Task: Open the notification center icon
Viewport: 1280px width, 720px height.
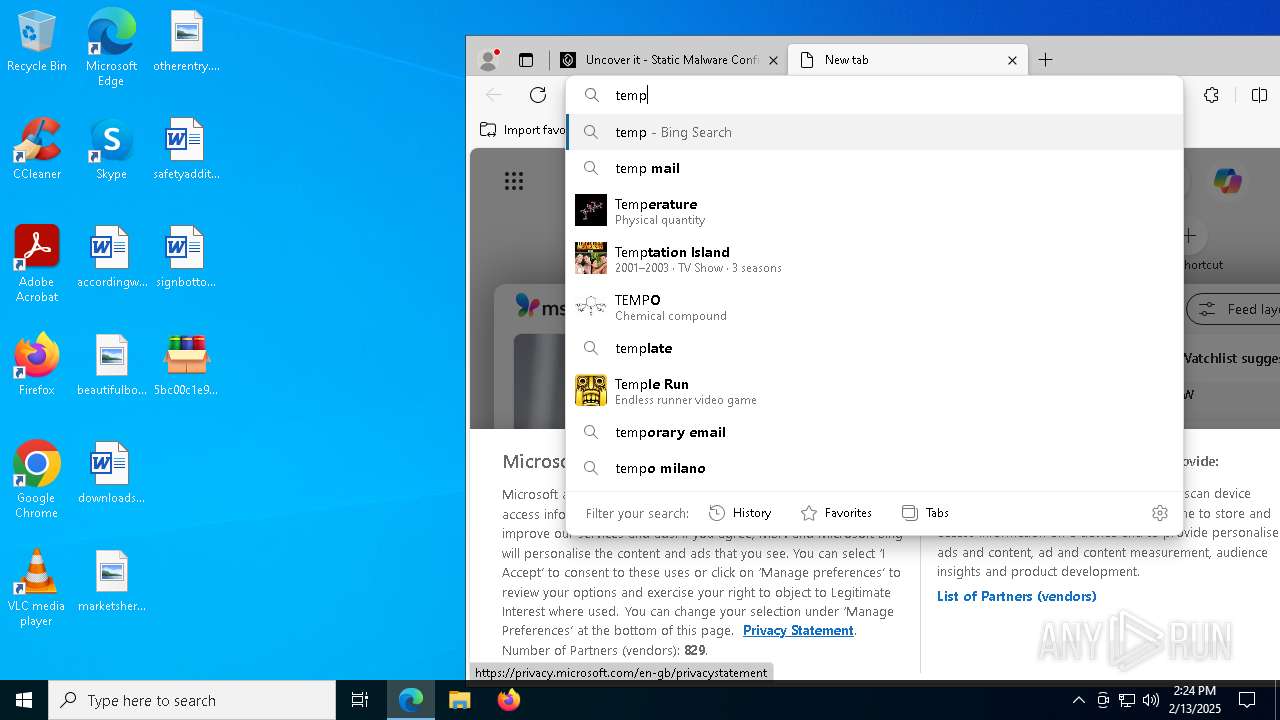Action: [1247, 700]
